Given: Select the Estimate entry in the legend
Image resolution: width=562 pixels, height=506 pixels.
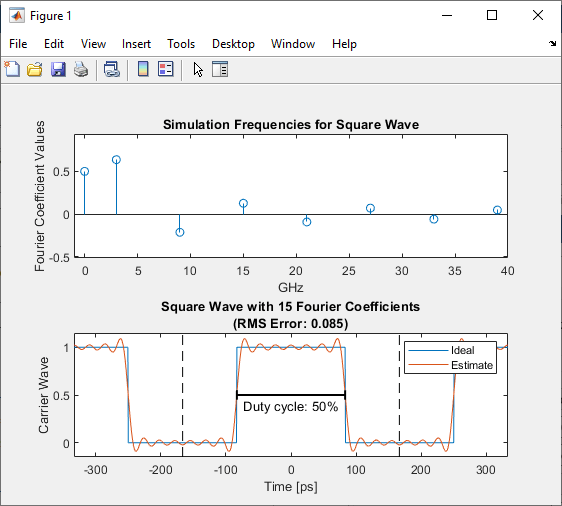Looking at the screenshot, I should pyautogui.click(x=472, y=365).
